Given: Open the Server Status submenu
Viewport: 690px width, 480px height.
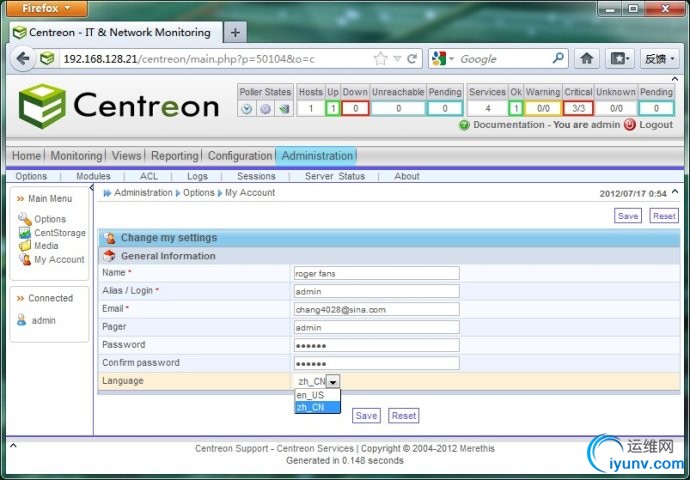Looking at the screenshot, I should (335, 176).
